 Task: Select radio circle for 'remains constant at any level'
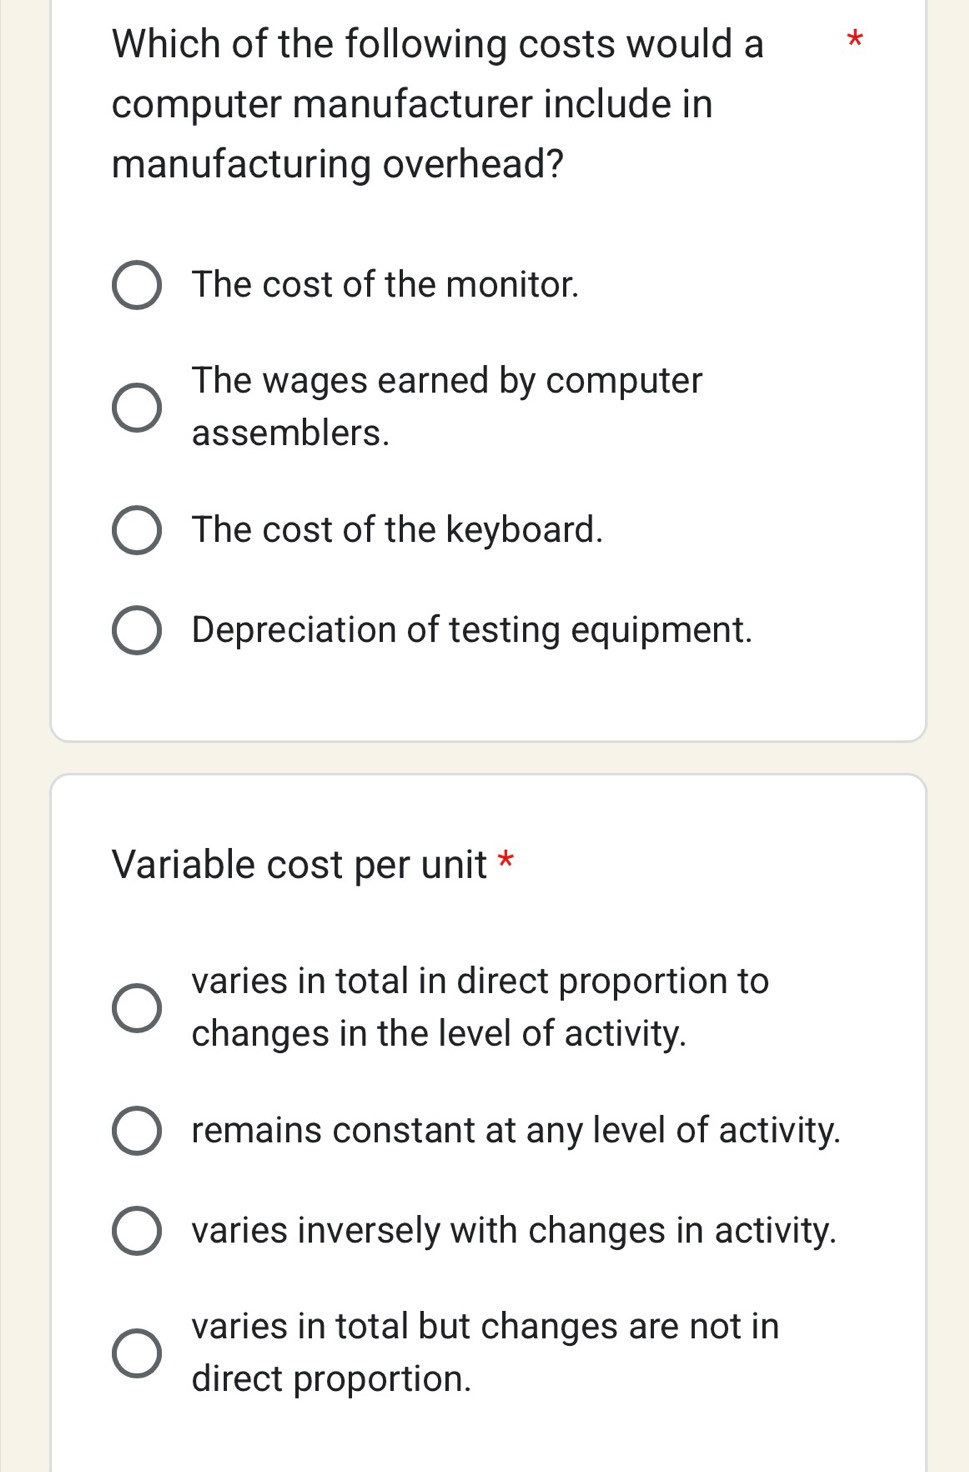(x=136, y=1131)
